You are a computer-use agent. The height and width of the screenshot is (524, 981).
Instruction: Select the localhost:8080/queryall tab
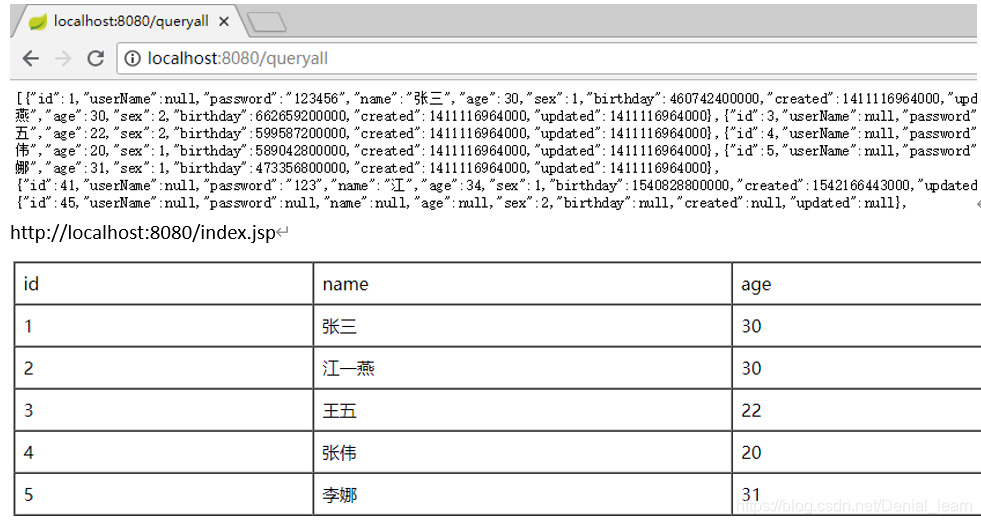[128, 22]
